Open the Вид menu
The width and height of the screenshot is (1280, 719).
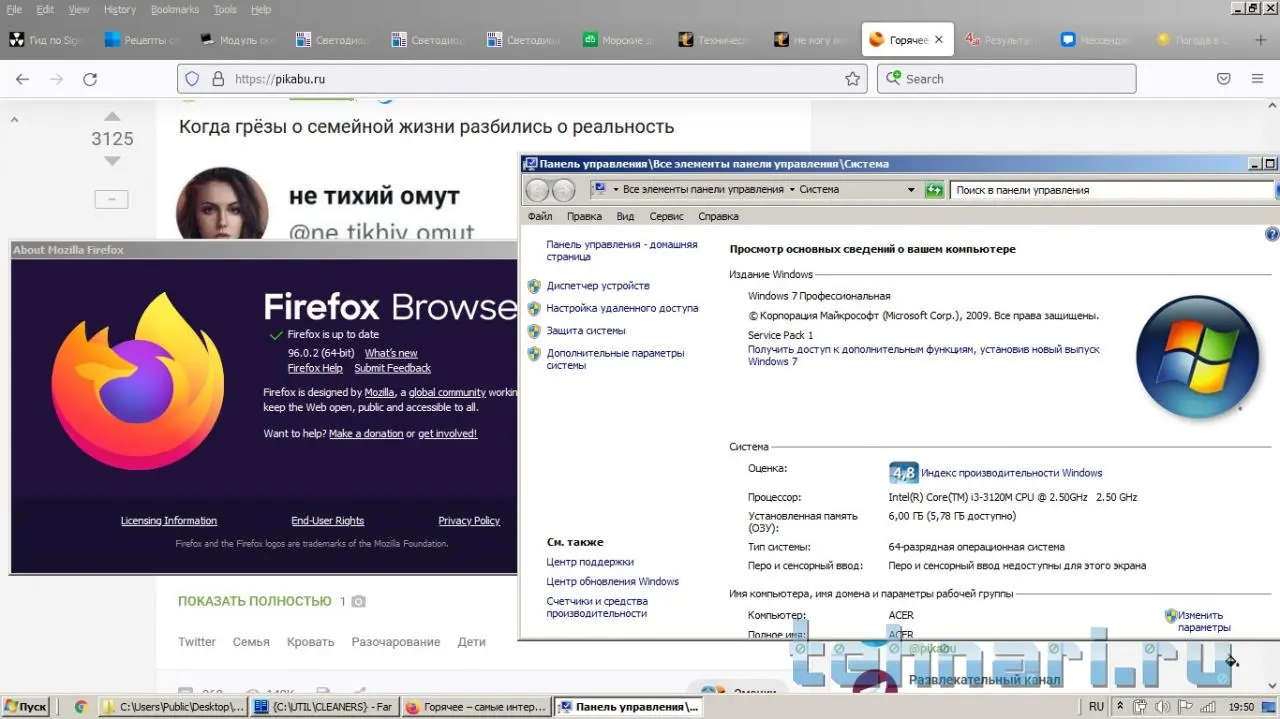click(625, 216)
